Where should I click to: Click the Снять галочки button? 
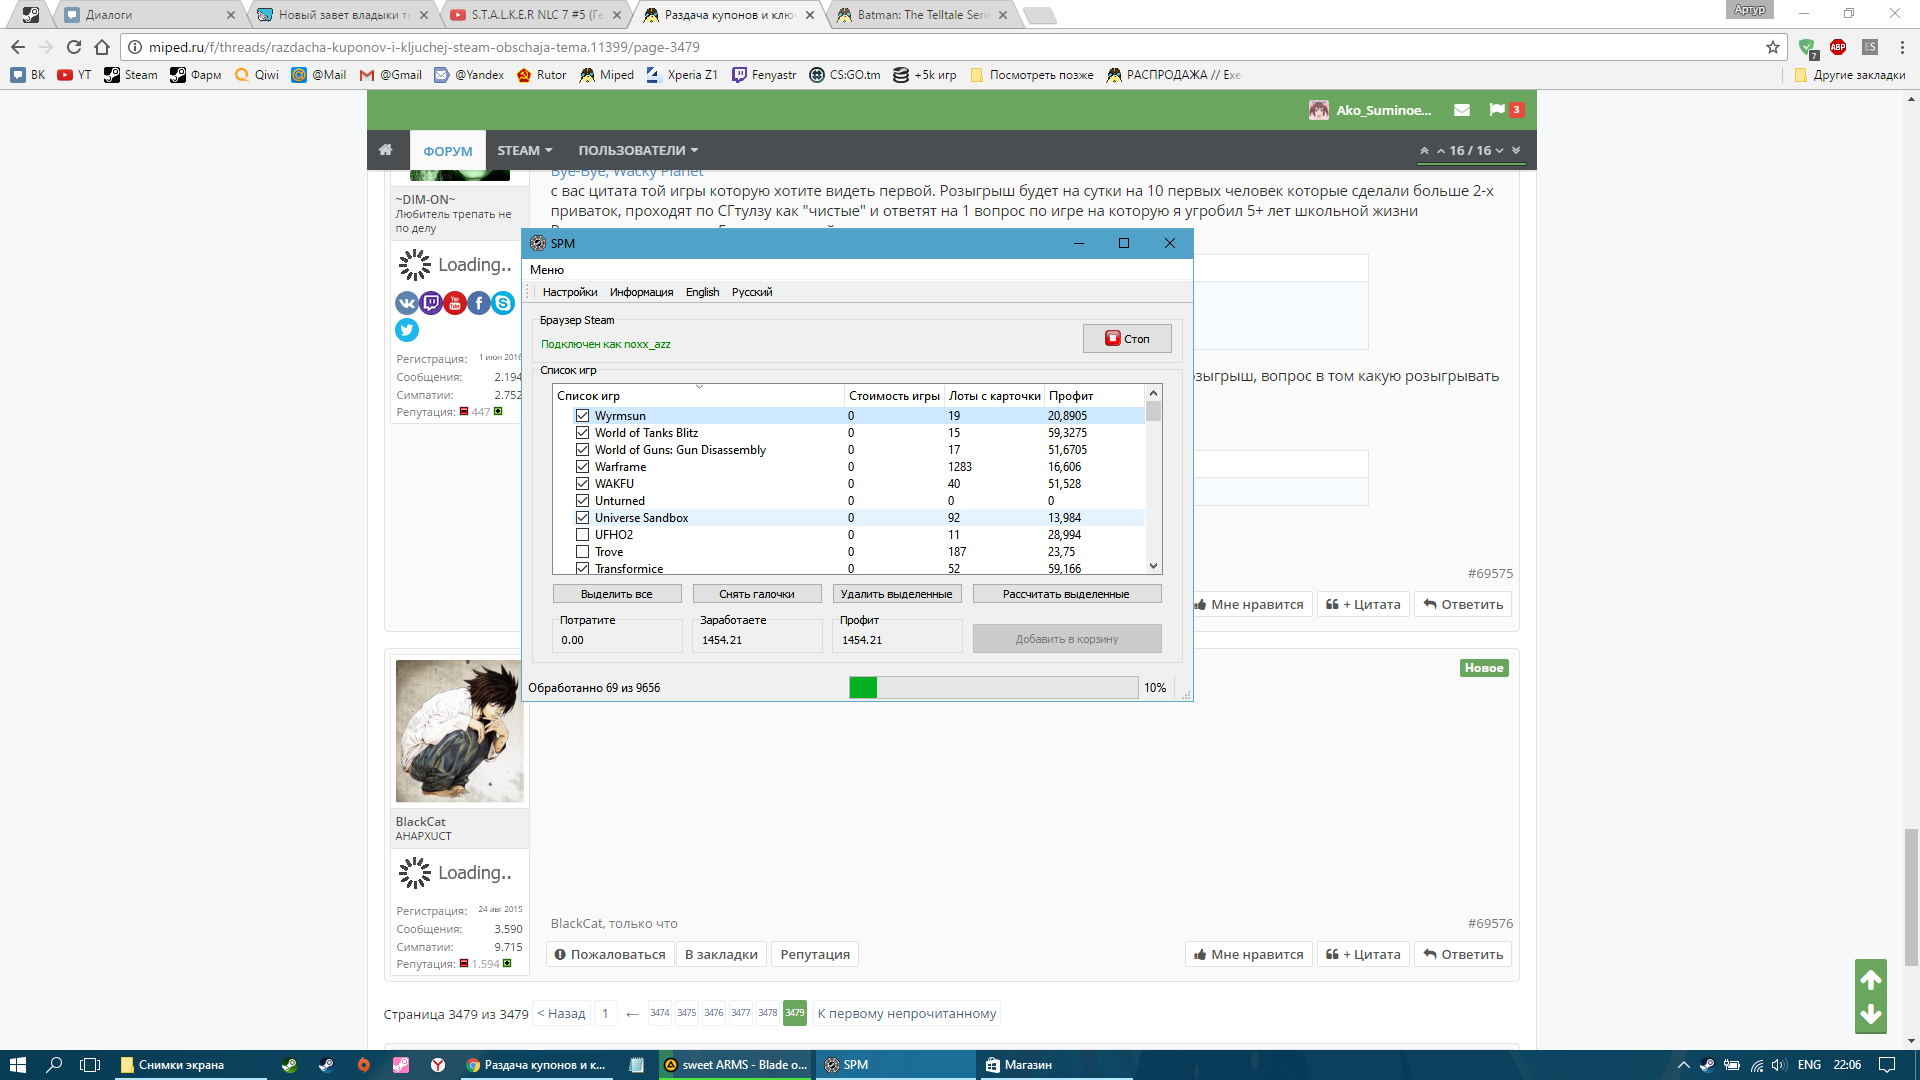click(x=757, y=594)
